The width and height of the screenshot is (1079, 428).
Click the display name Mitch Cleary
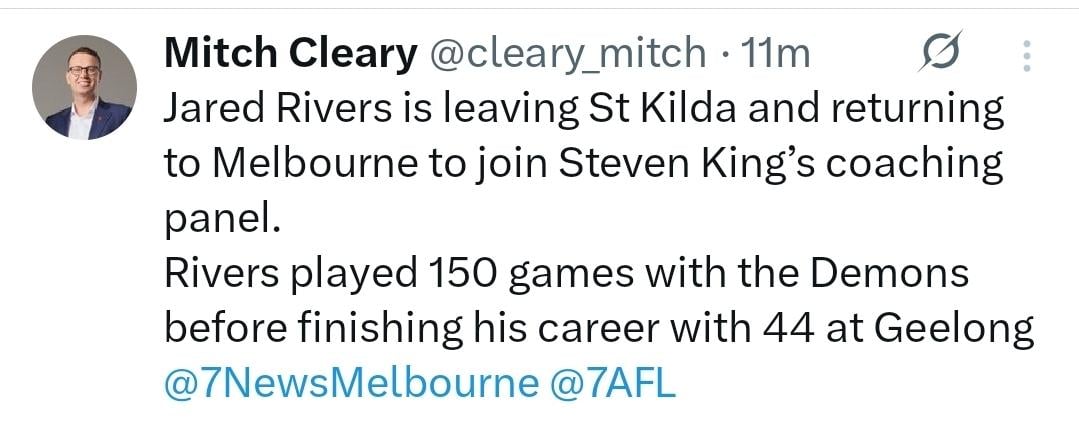point(290,55)
